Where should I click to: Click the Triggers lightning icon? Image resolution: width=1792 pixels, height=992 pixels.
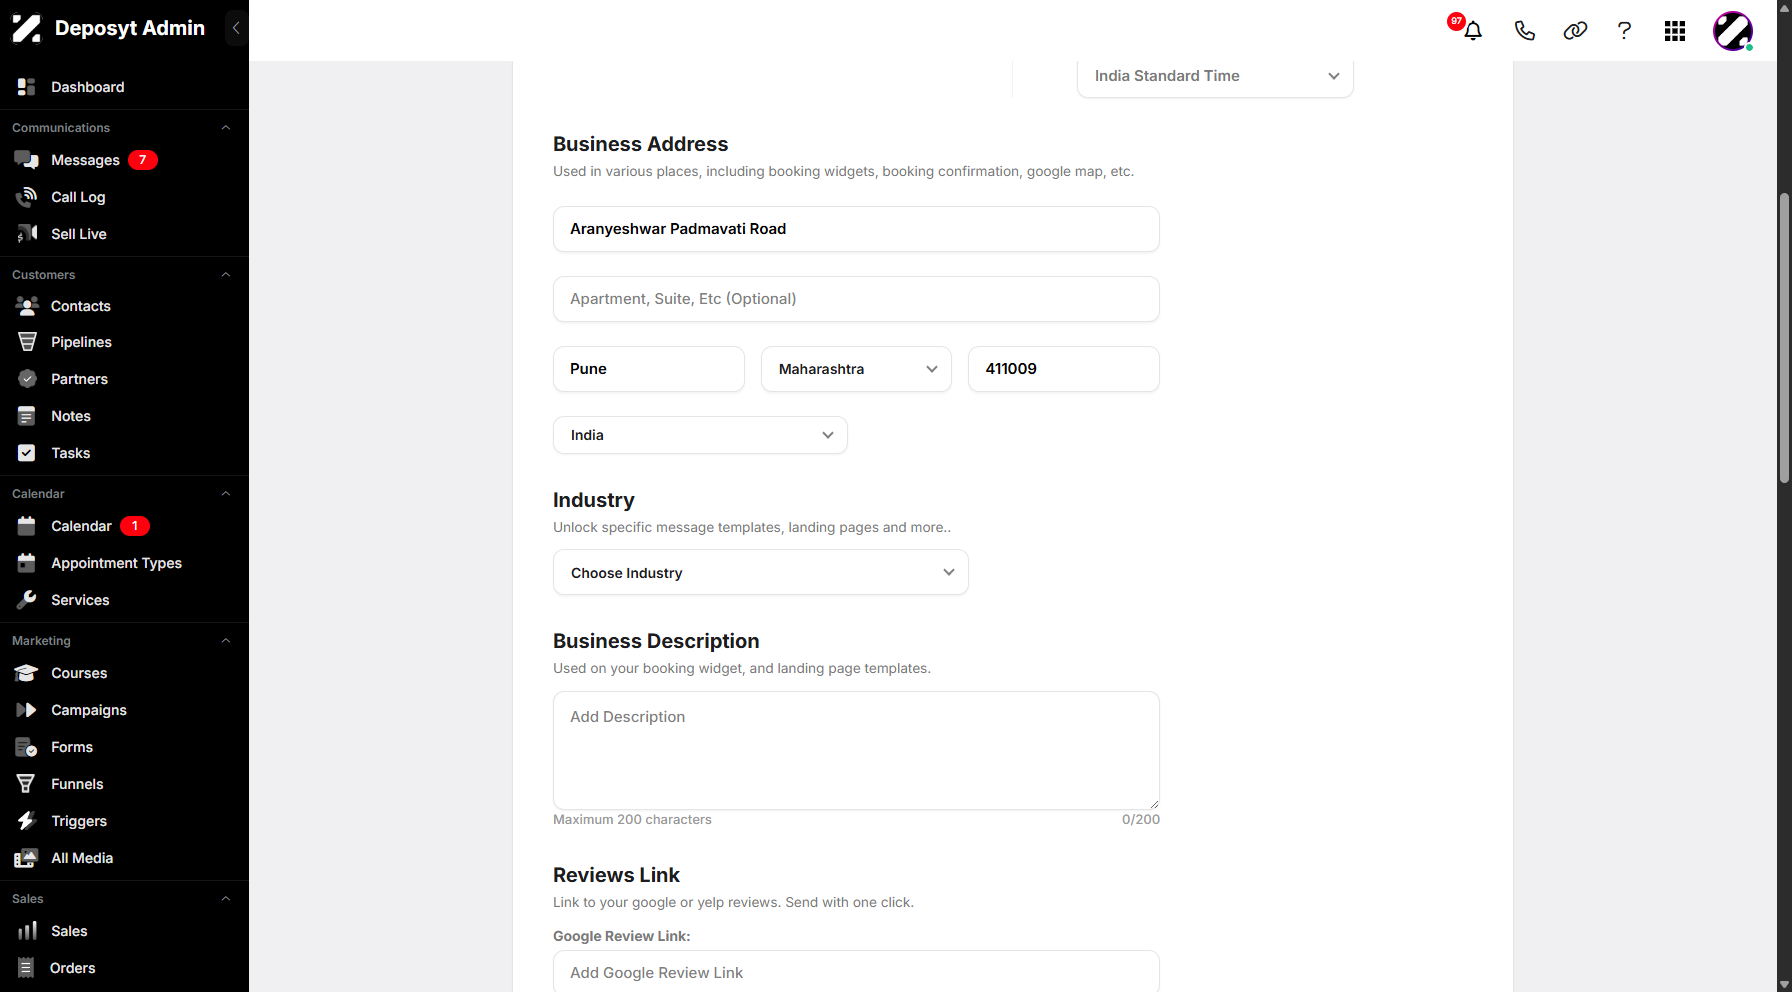[27, 821]
